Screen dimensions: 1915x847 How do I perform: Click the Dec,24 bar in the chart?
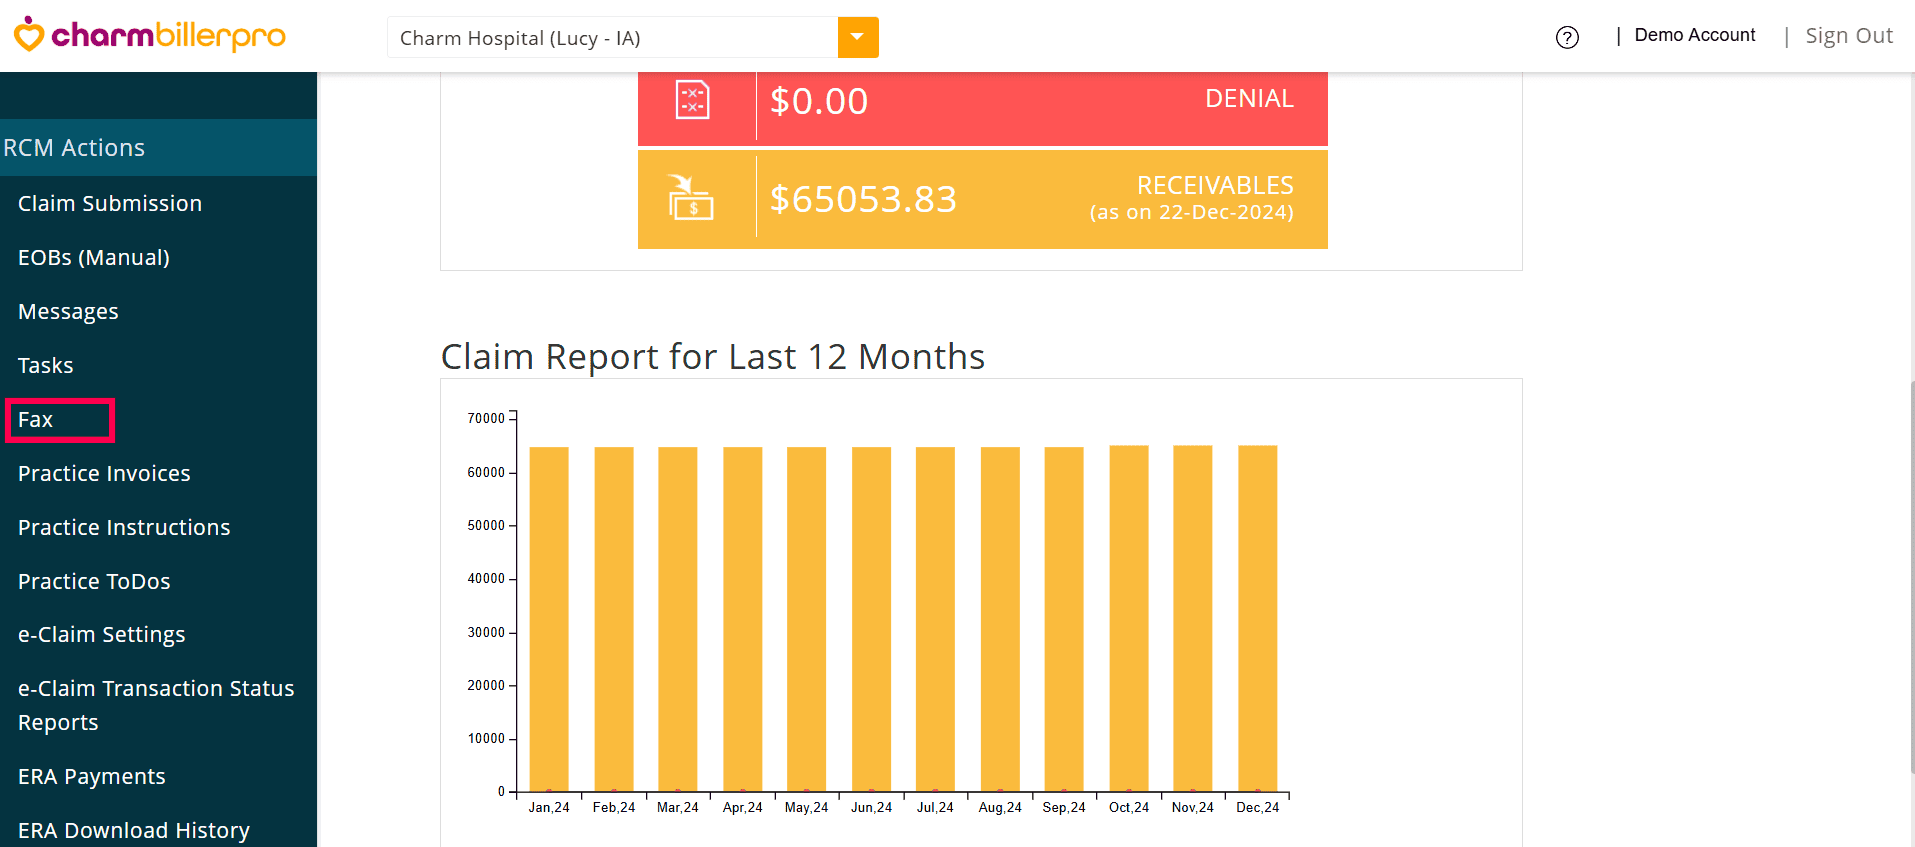click(x=1257, y=618)
